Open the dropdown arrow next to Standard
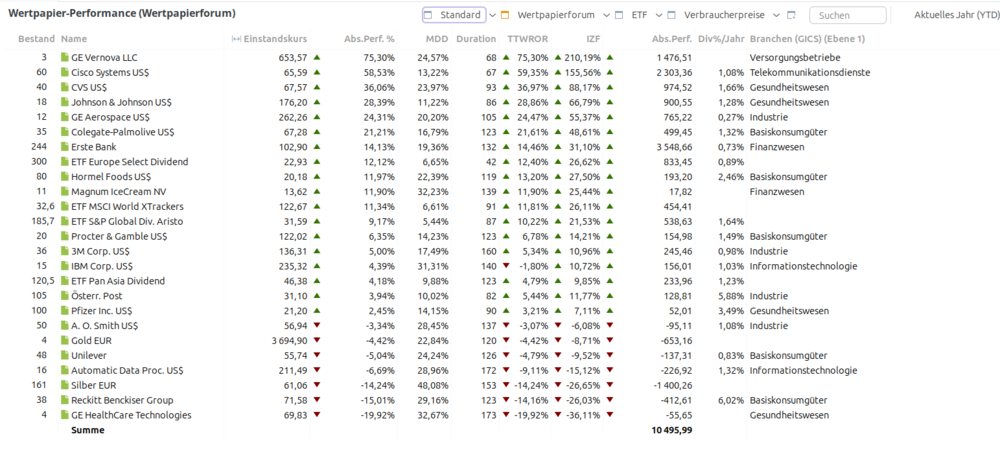1000x467 pixels. tap(492, 15)
